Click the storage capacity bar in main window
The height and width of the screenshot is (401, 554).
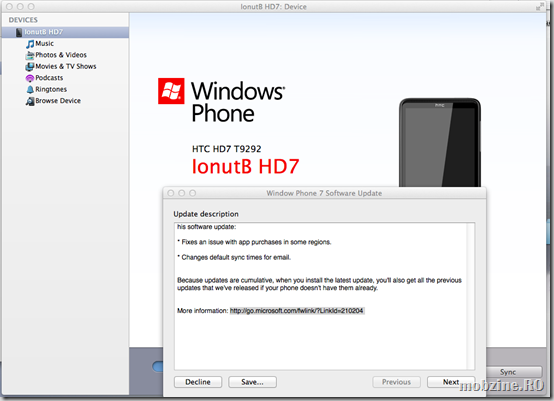click(158, 366)
